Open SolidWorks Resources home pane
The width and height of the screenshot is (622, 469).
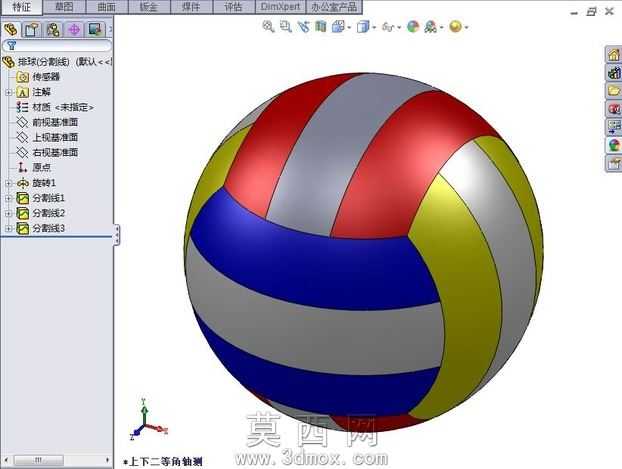(x=614, y=54)
